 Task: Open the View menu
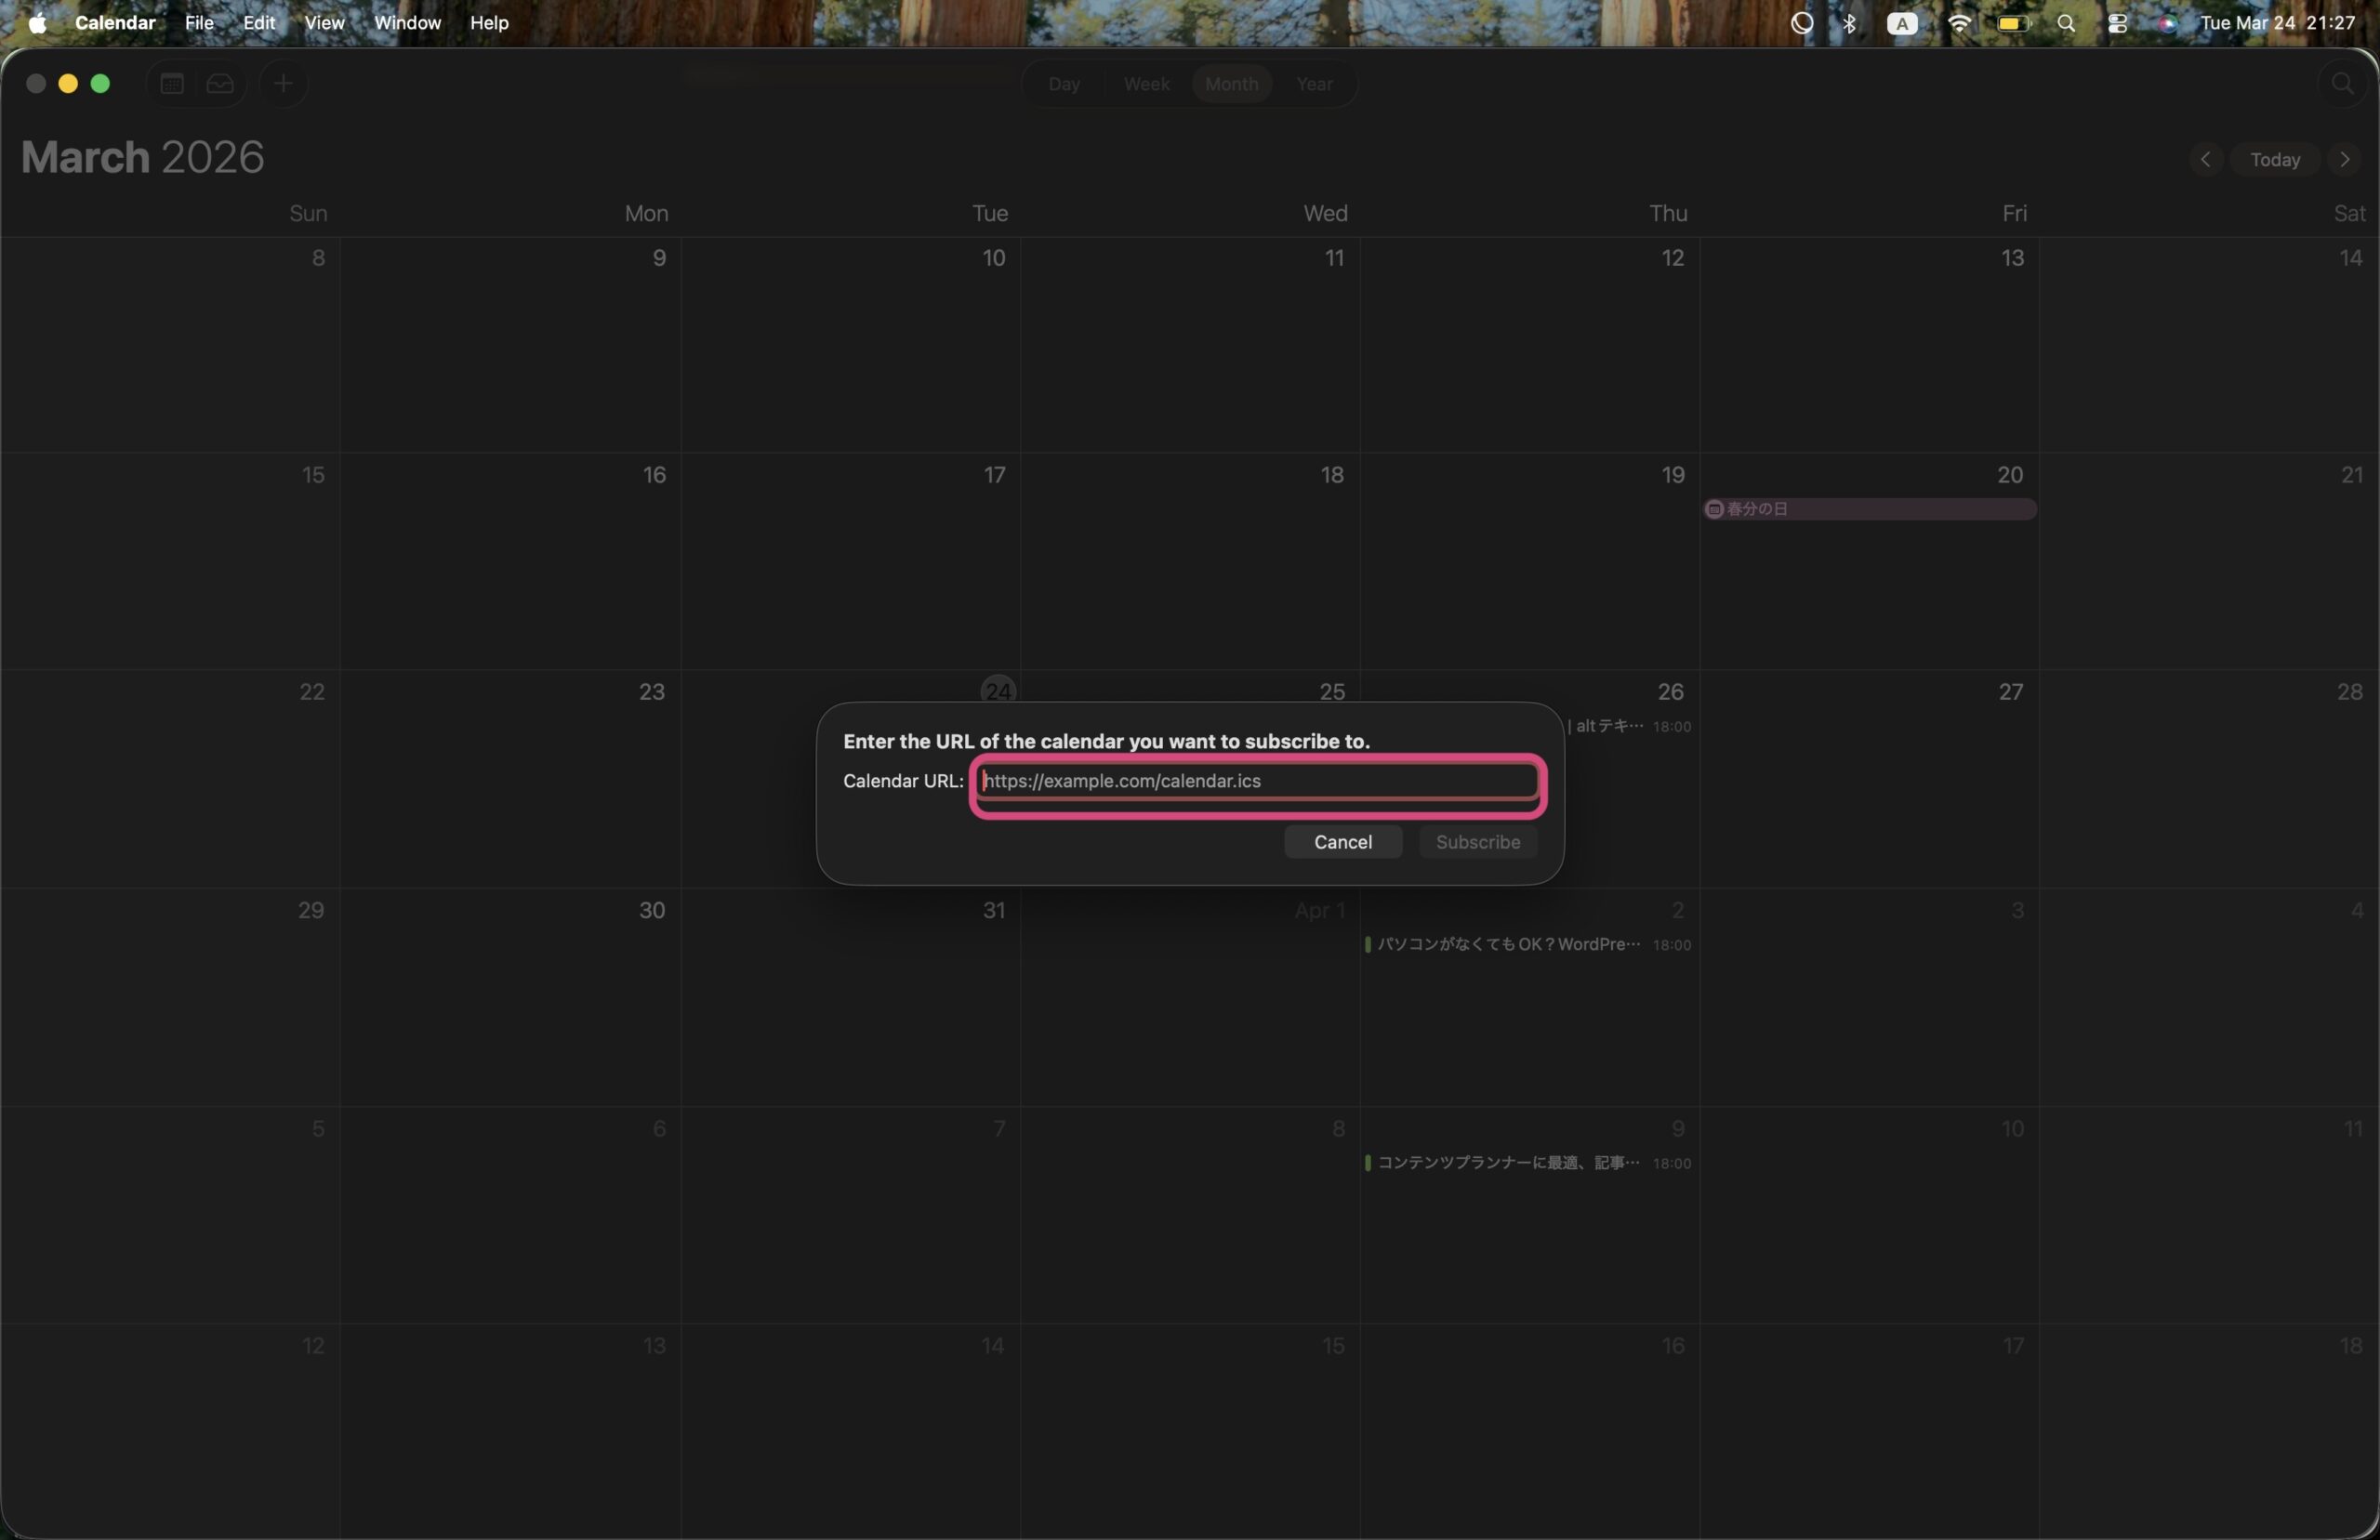pyautogui.click(x=324, y=23)
